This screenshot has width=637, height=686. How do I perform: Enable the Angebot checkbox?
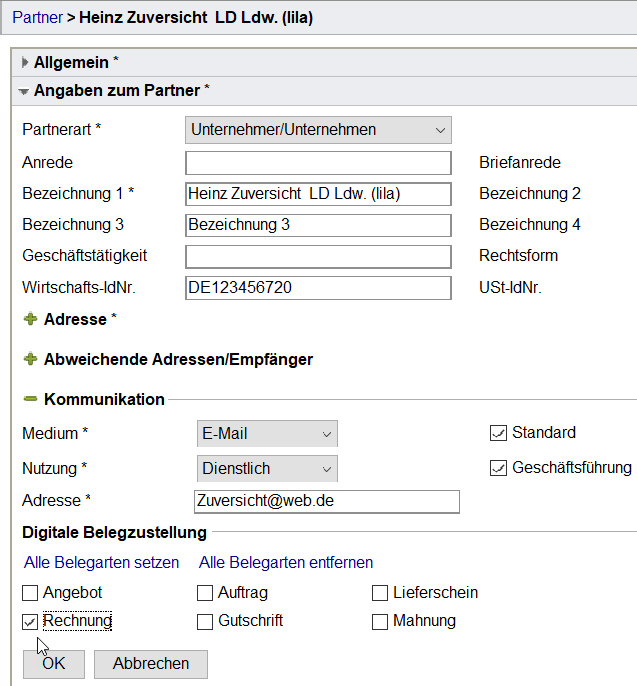click(30, 593)
